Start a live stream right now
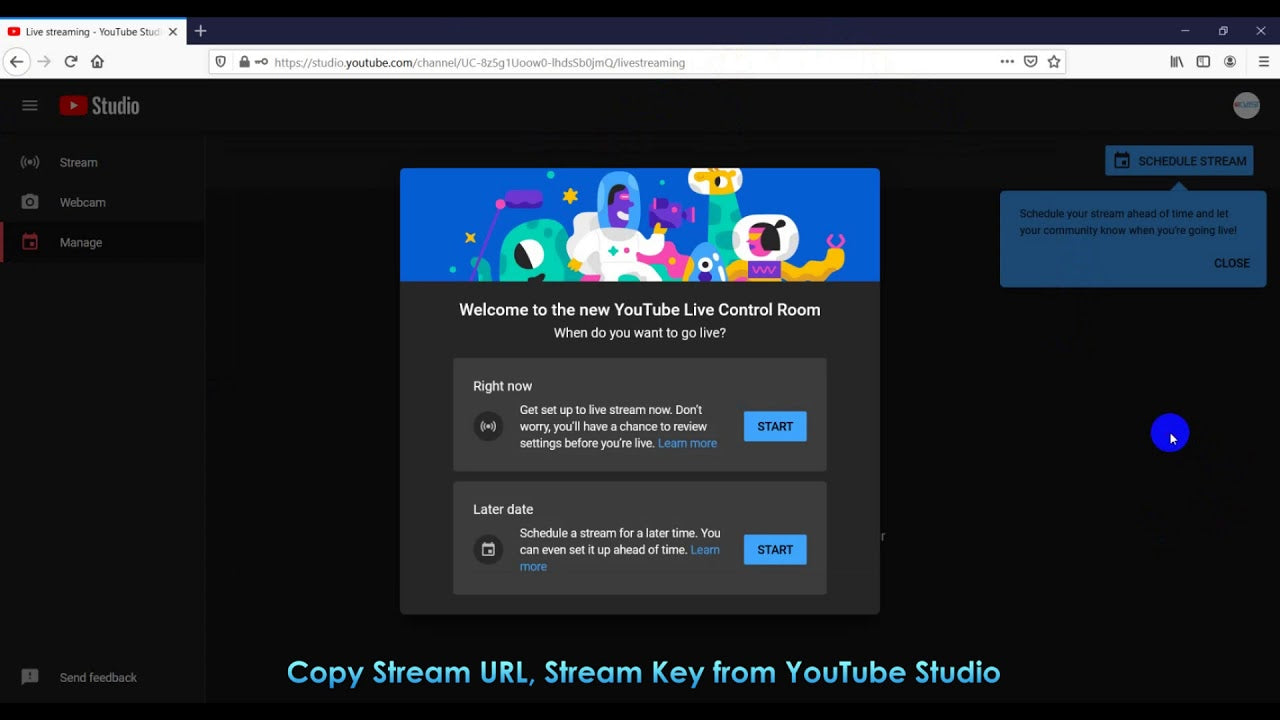 click(x=775, y=427)
